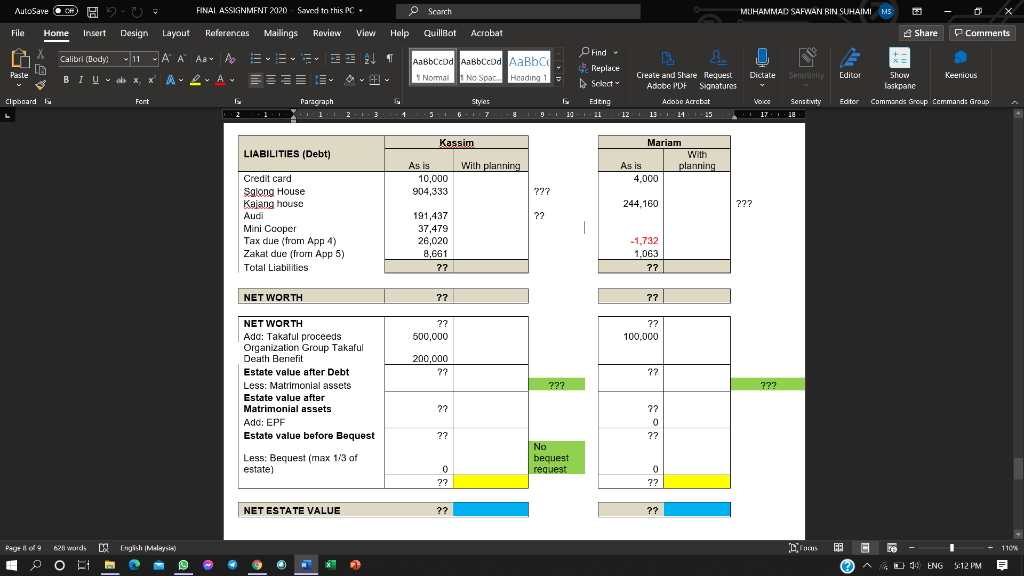The image size is (1024, 576).
Task: Switch to the Review tab
Action: (x=327, y=33)
